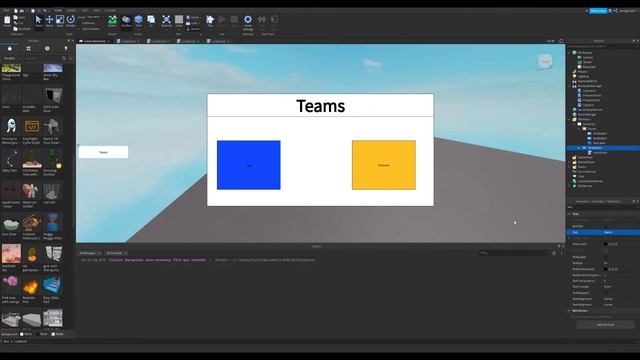The height and width of the screenshot is (360, 640).
Task: Open the All Contexts output dropdown
Action: 116,253
